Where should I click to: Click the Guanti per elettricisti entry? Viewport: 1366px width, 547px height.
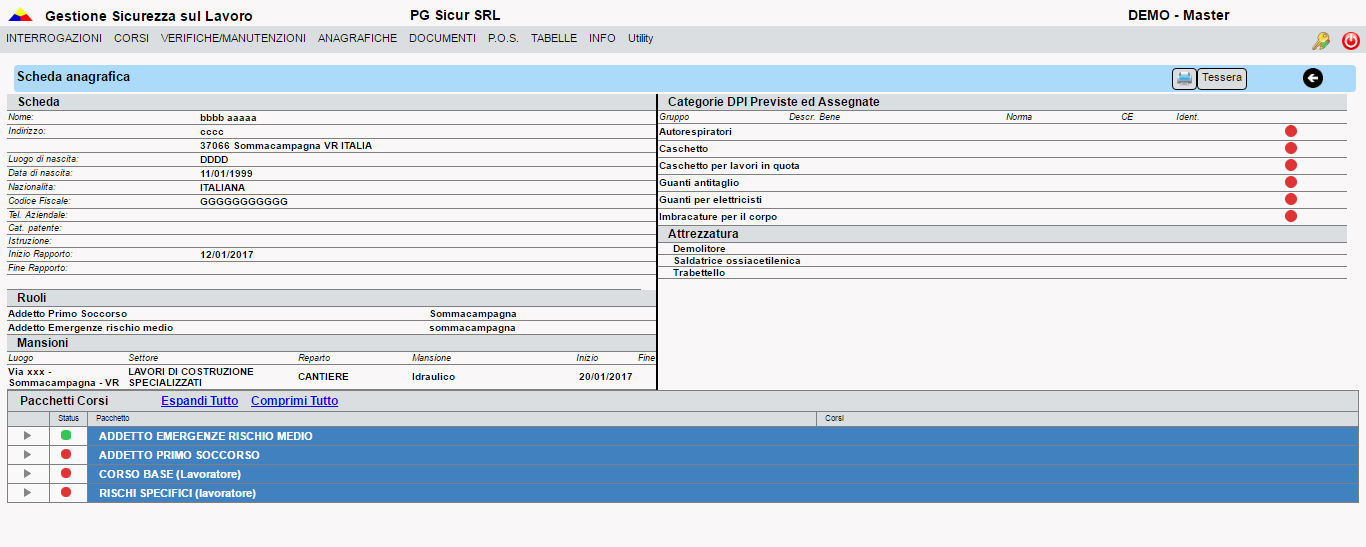710,199
